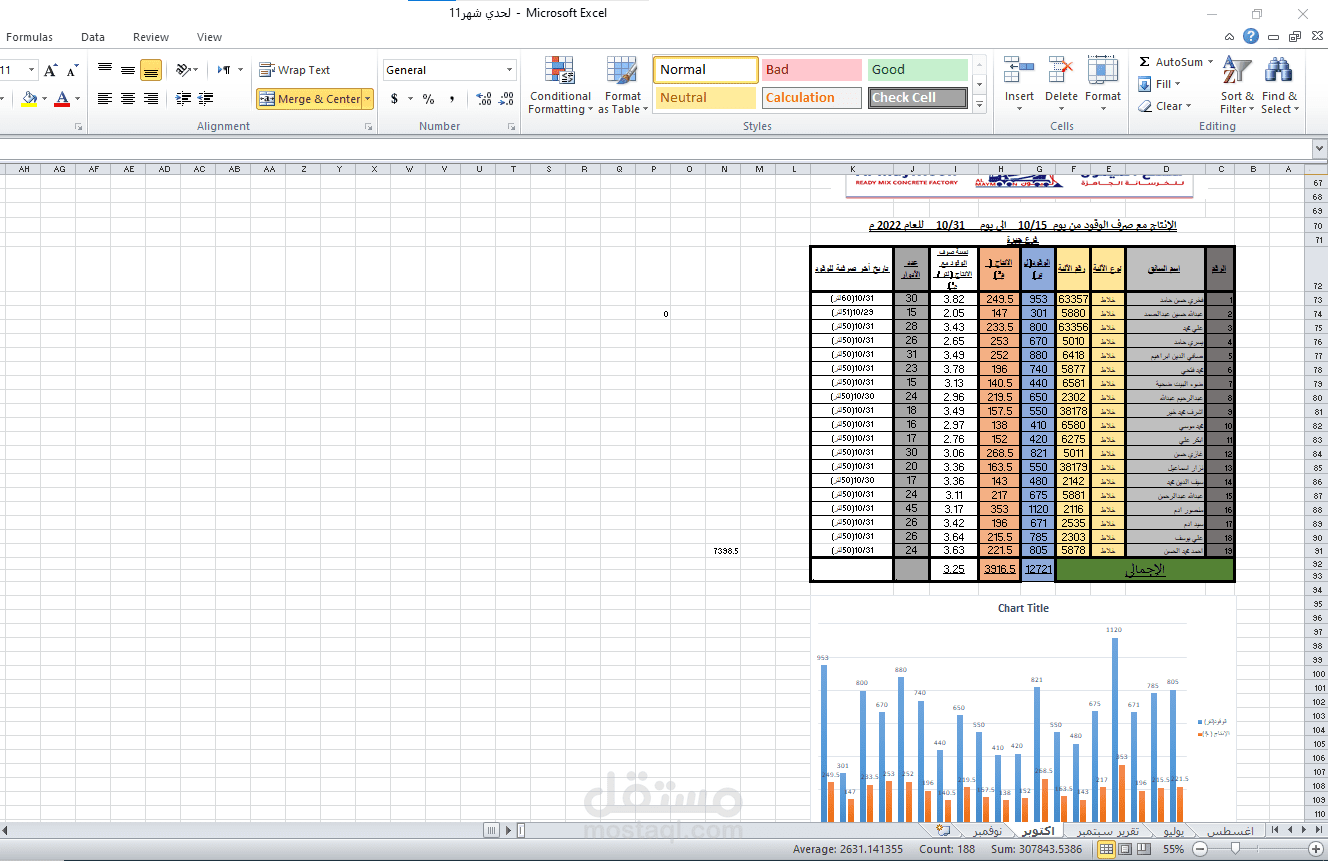Apply dollar accounting number format
1328x861 pixels.
pos(394,99)
